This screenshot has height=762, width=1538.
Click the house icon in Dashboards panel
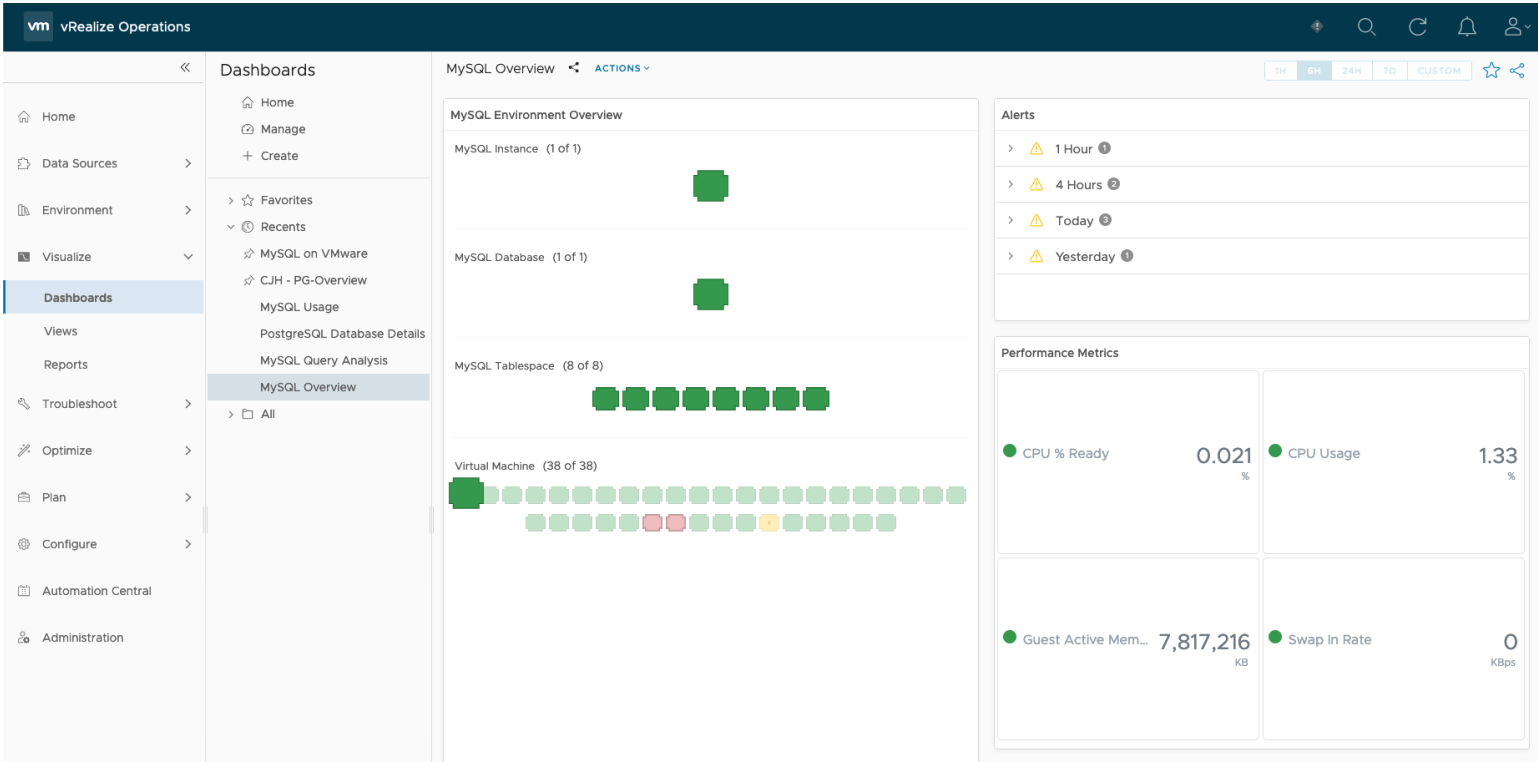(248, 102)
